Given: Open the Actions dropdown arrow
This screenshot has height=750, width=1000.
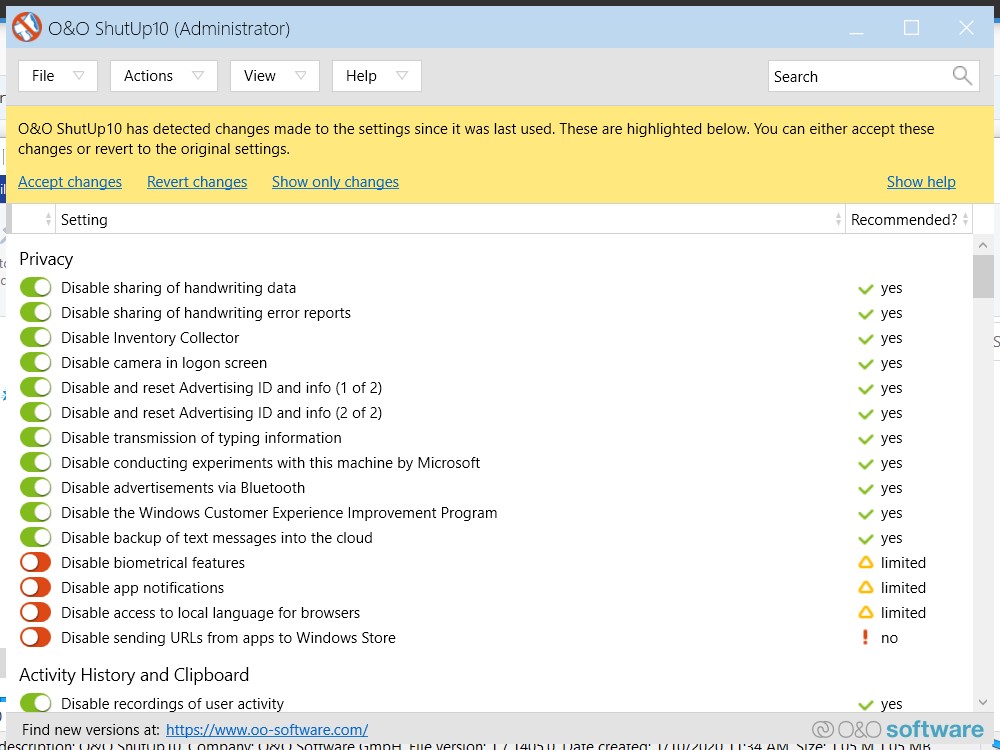Looking at the screenshot, I should pyautogui.click(x=198, y=75).
